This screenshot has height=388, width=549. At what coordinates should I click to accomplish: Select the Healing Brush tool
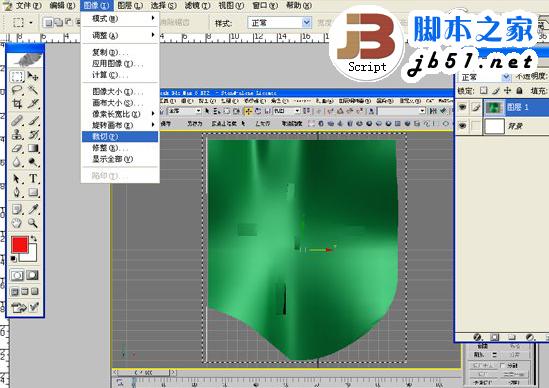click(x=17, y=121)
